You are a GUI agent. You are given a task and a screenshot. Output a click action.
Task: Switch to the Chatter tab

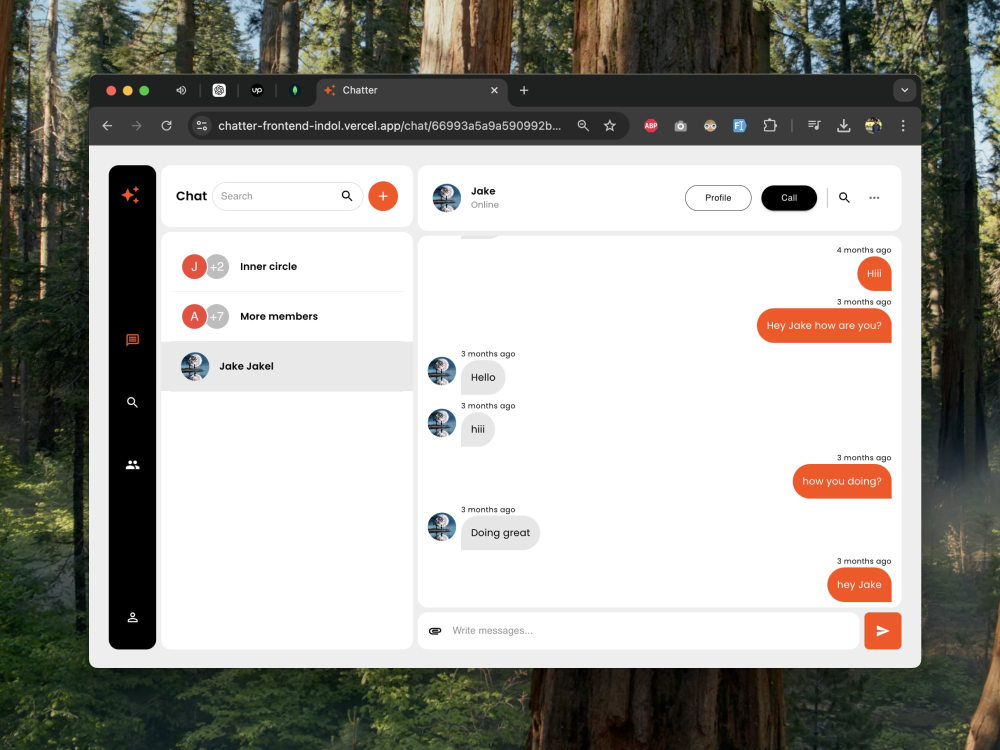(411, 91)
